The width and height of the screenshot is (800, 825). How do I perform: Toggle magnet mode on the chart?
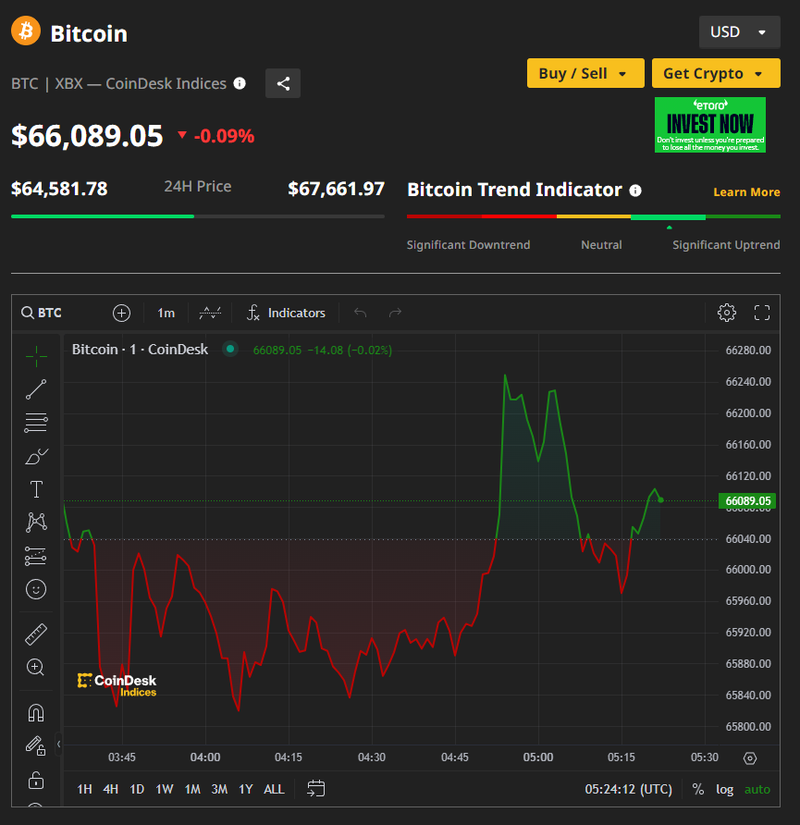click(36, 713)
